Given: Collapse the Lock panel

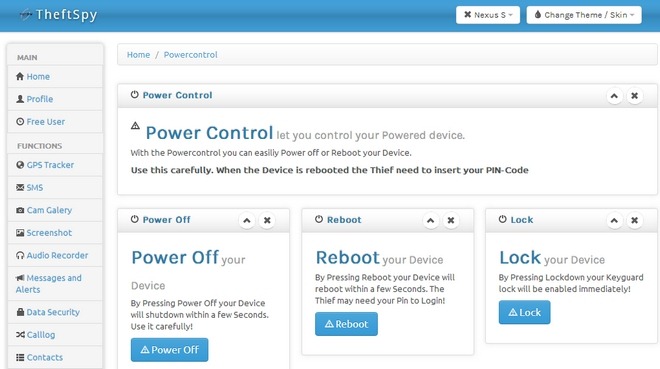Looking at the screenshot, I should pos(614,220).
